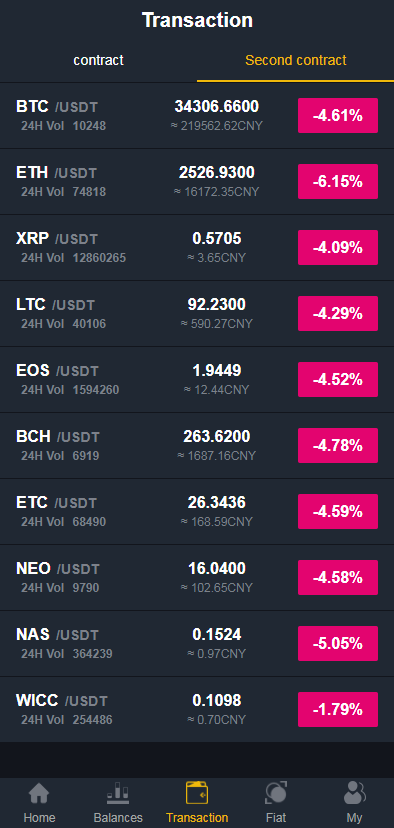Tap the BTC price 34306.6600

217,107
